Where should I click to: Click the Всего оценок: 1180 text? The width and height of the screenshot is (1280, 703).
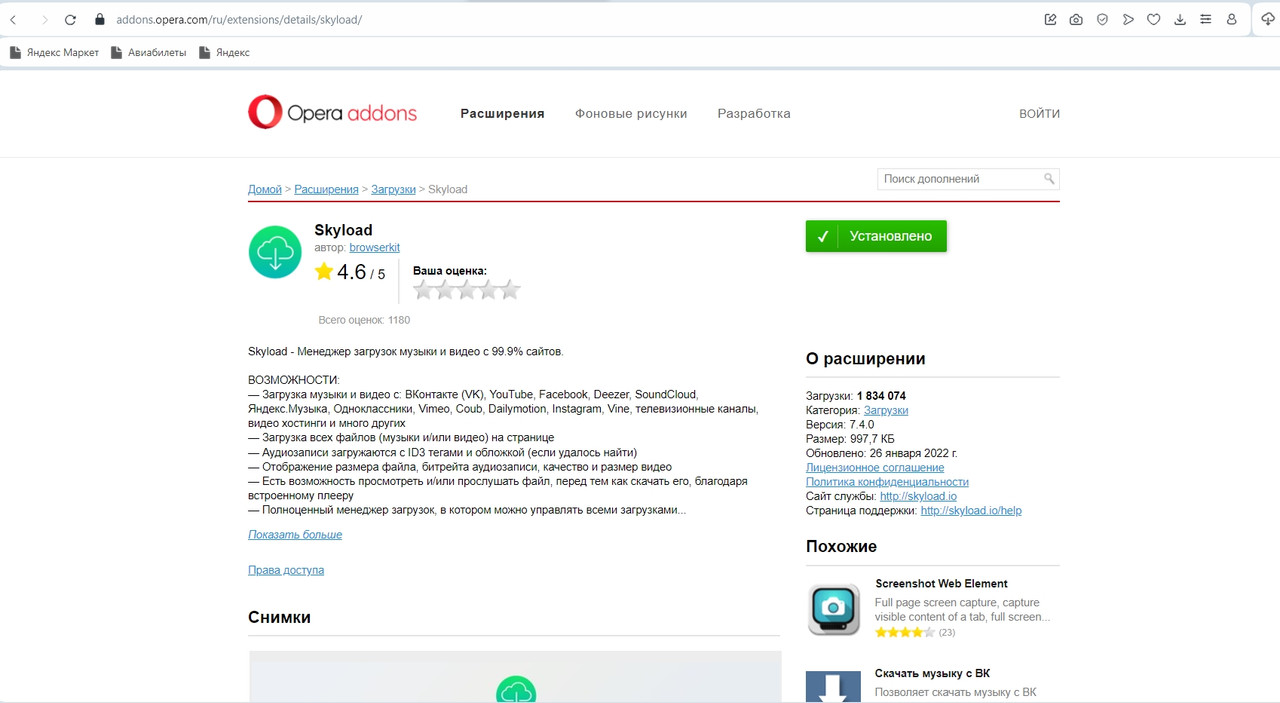[364, 320]
